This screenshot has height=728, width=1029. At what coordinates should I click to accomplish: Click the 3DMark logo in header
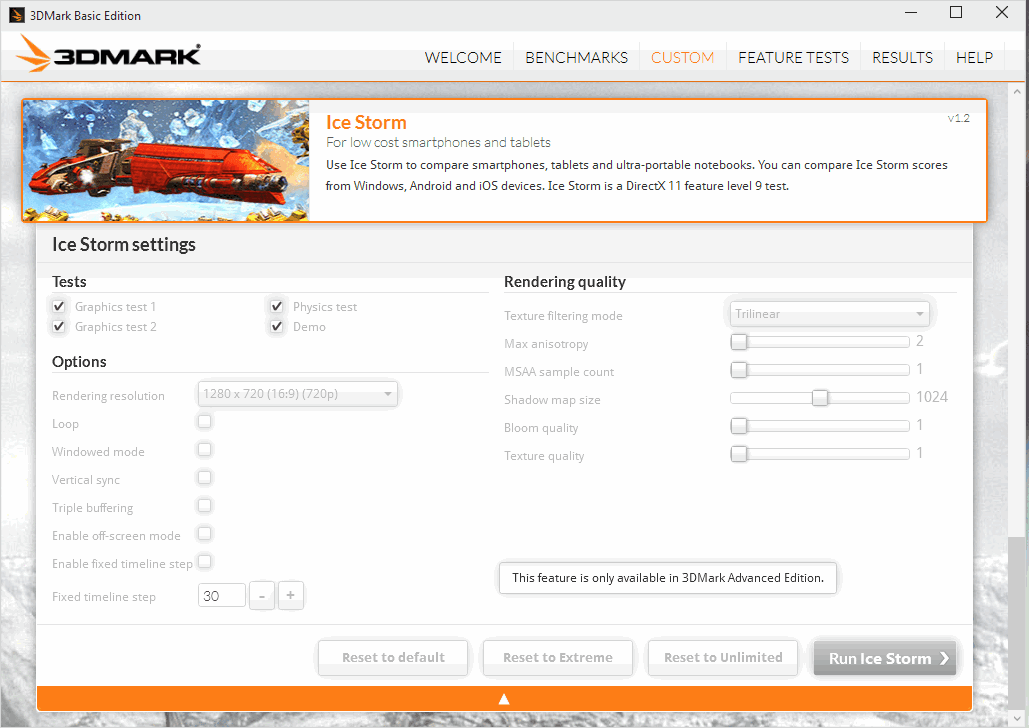[109, 54]
